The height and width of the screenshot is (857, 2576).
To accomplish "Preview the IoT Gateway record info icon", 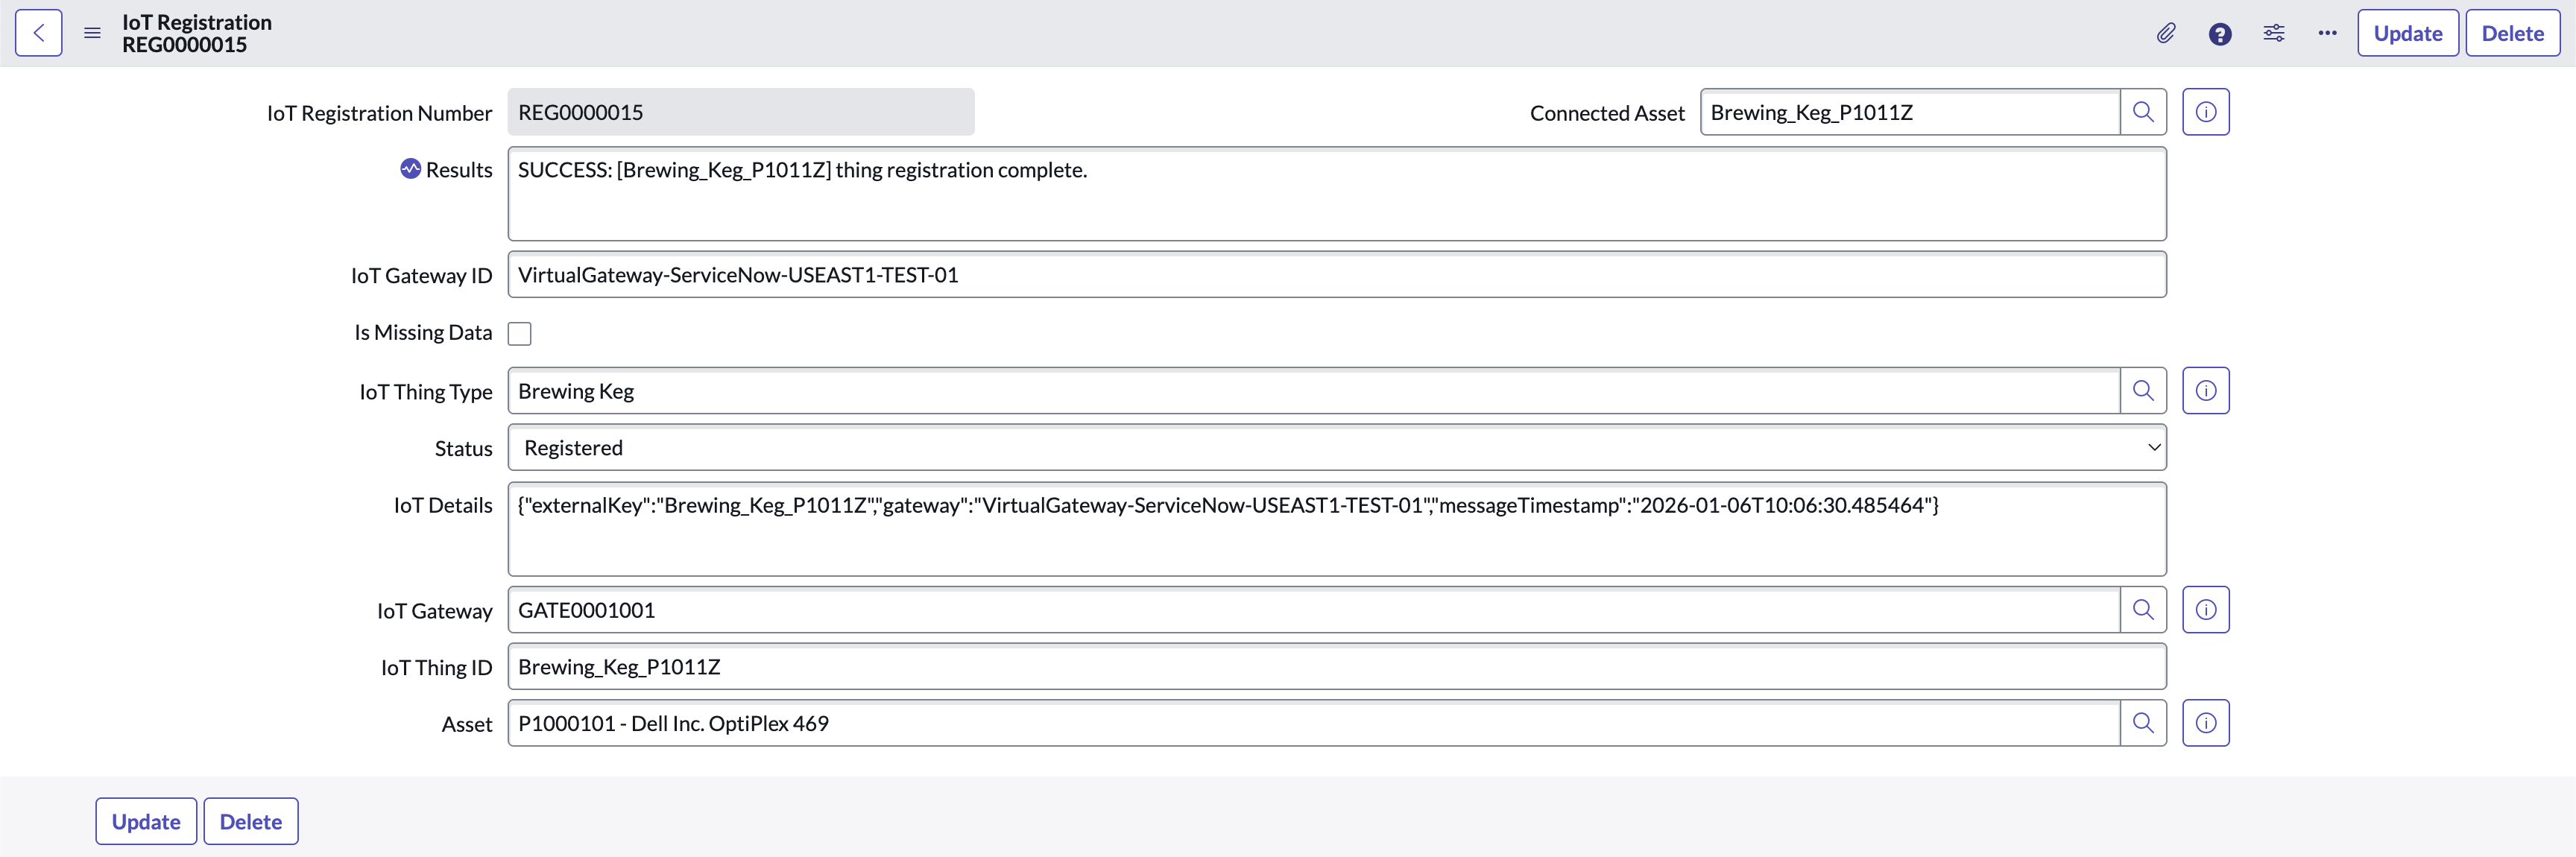I will pos(2205,610).
